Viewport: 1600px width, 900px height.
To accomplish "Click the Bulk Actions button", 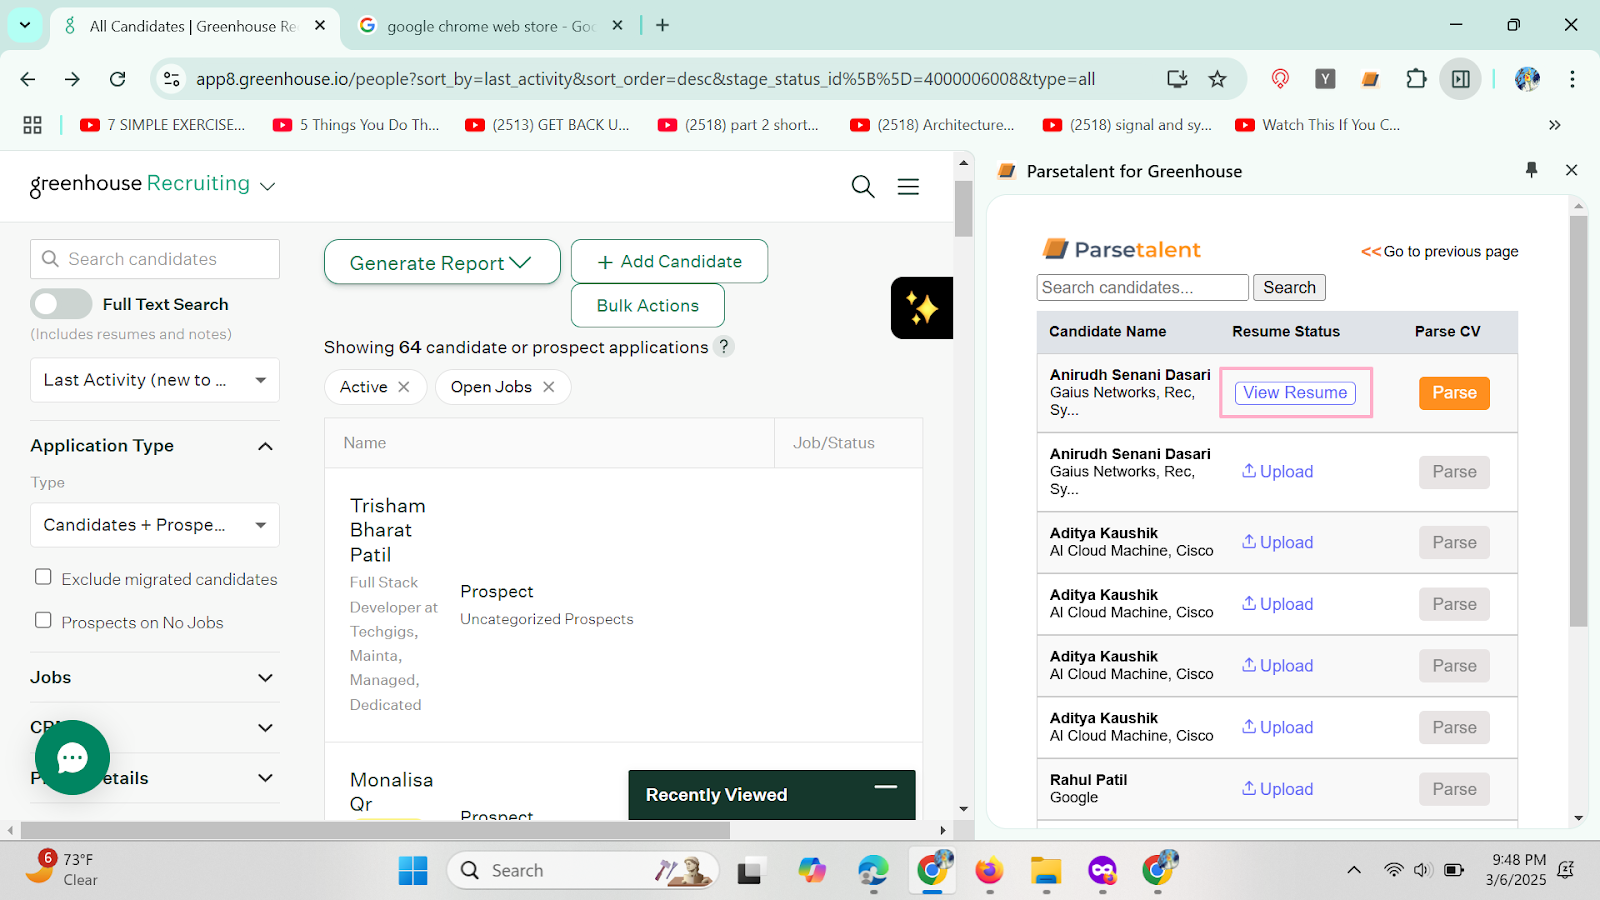I will click(x=647, y=305).
